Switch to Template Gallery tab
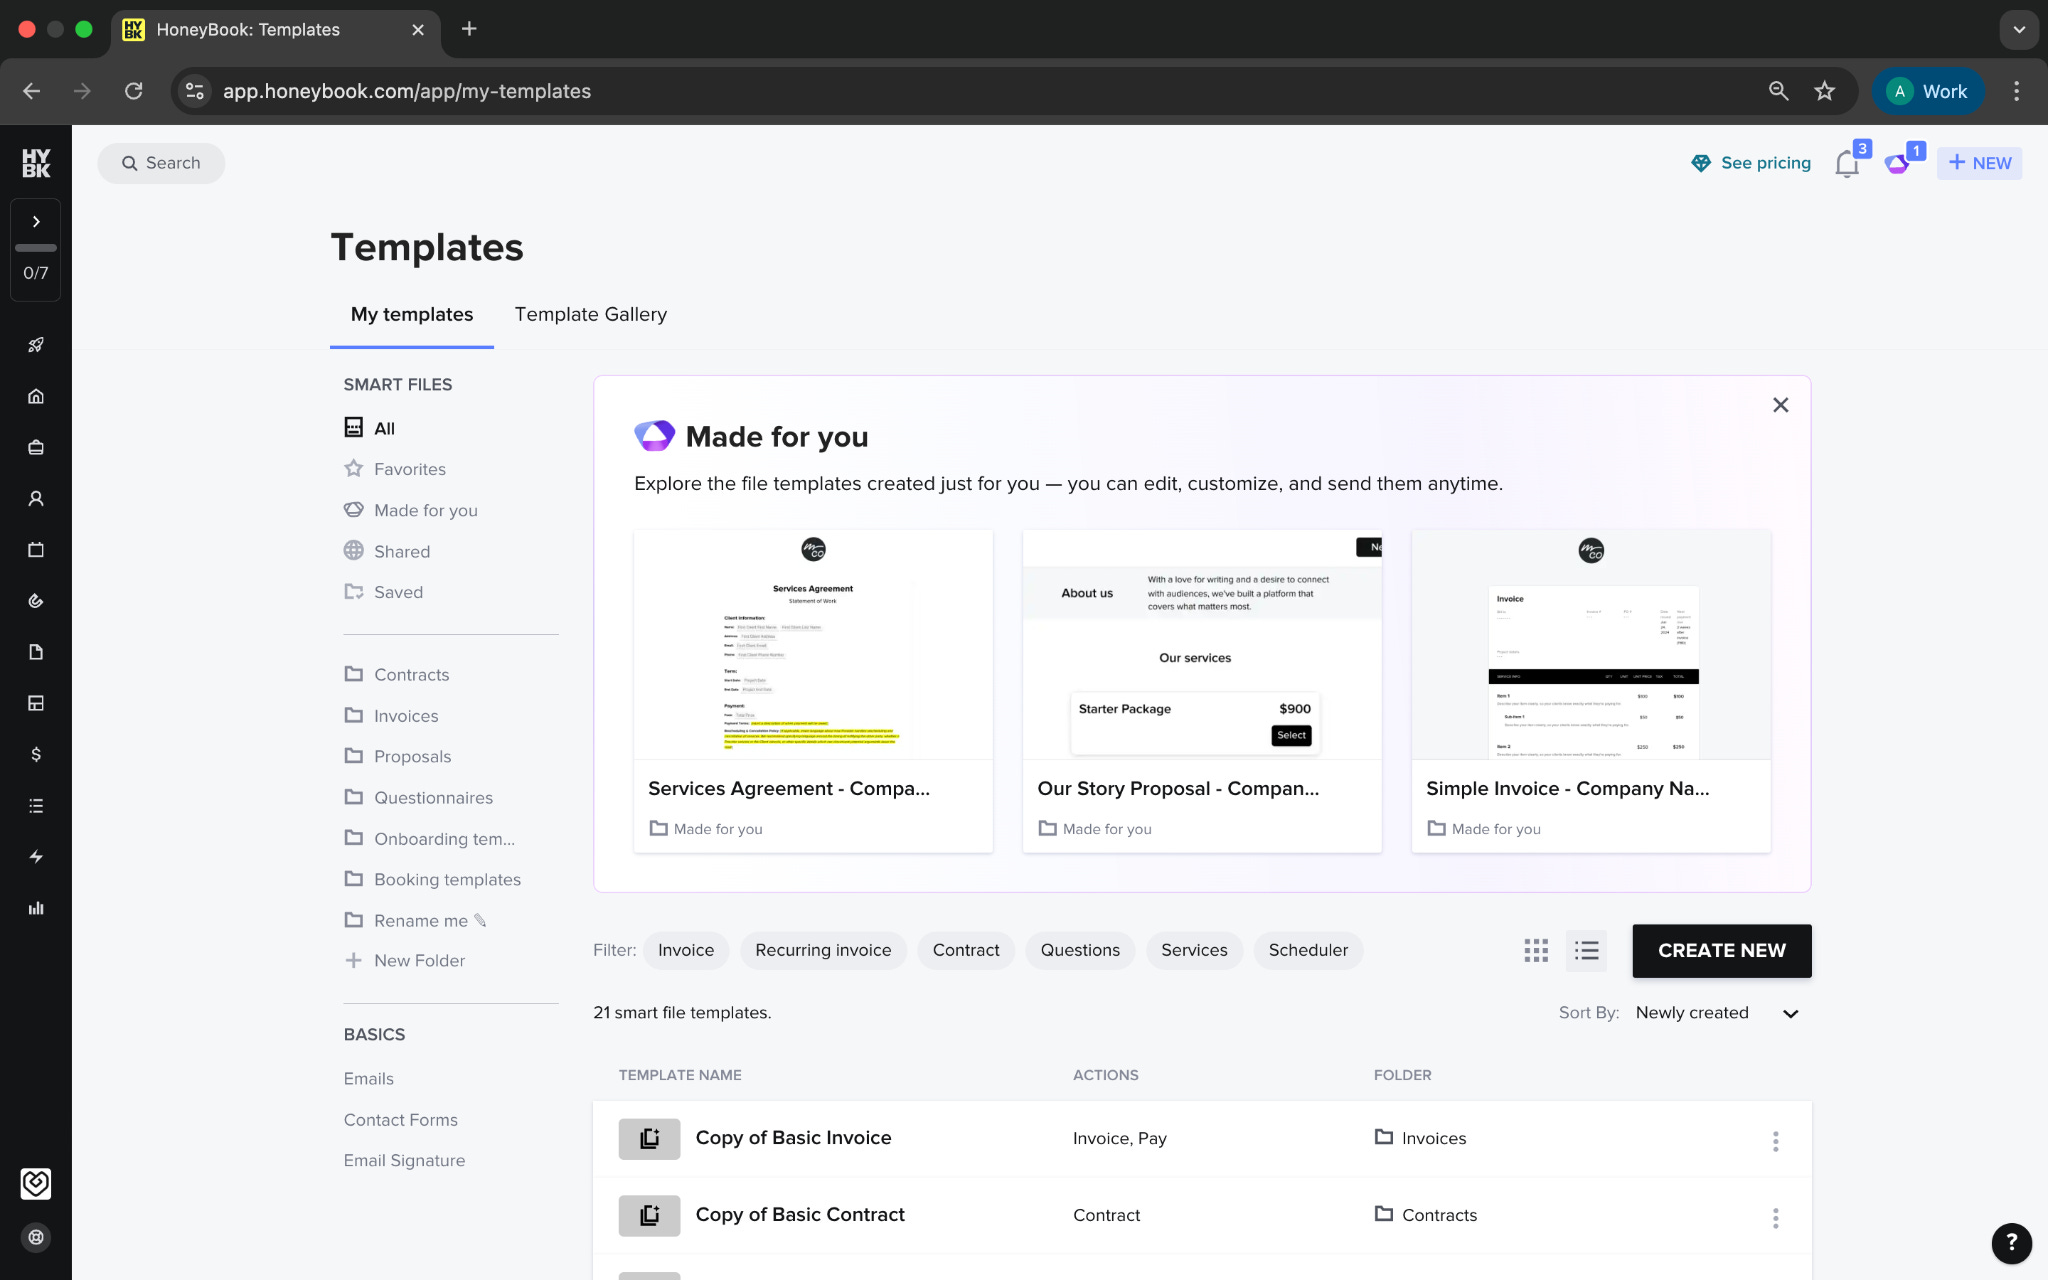 590,314
